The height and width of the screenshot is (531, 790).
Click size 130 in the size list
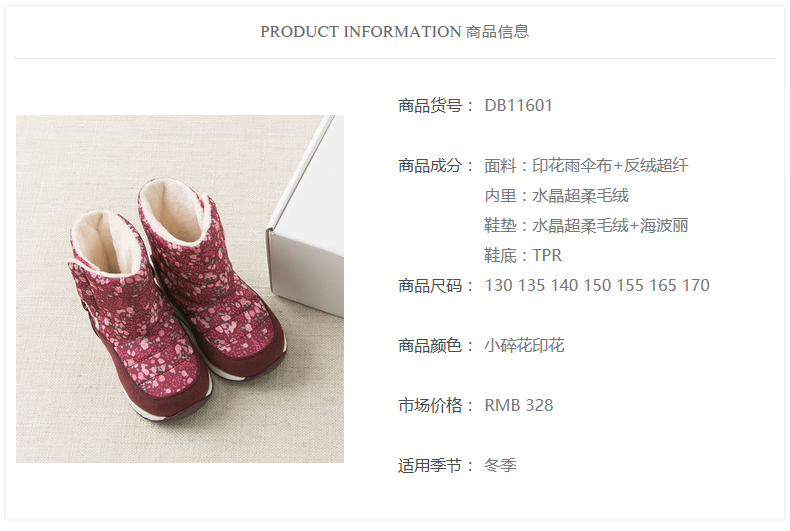[498, 286]
